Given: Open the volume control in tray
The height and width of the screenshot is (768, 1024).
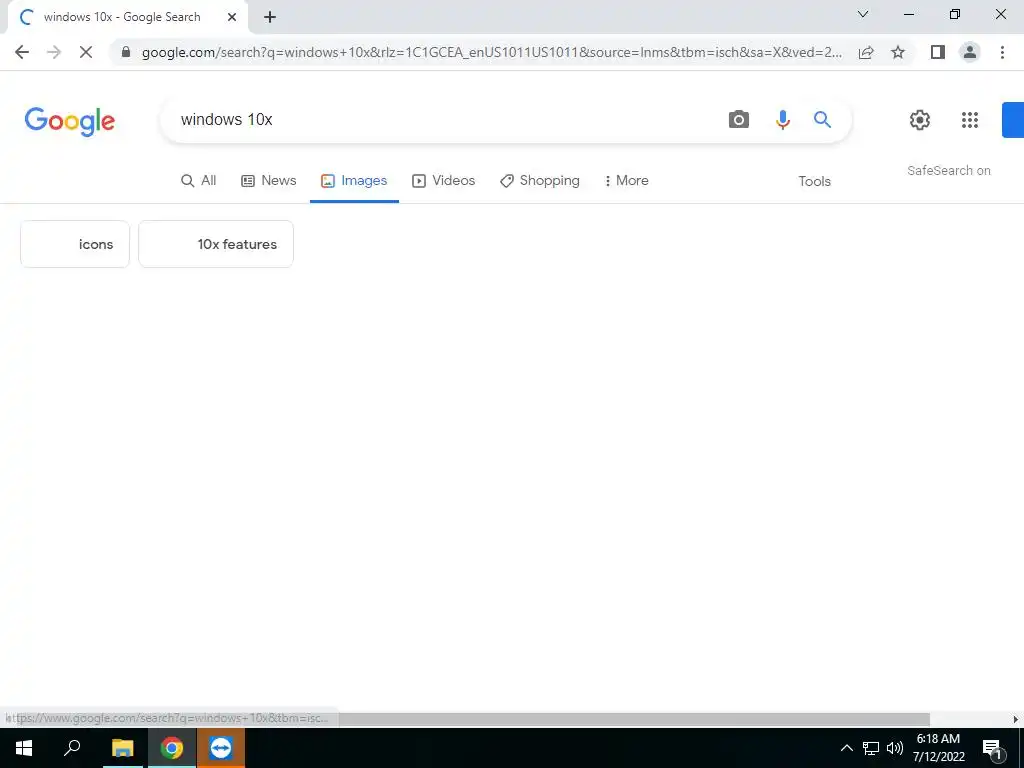Looking at the screenshot, I should (895, 748).
